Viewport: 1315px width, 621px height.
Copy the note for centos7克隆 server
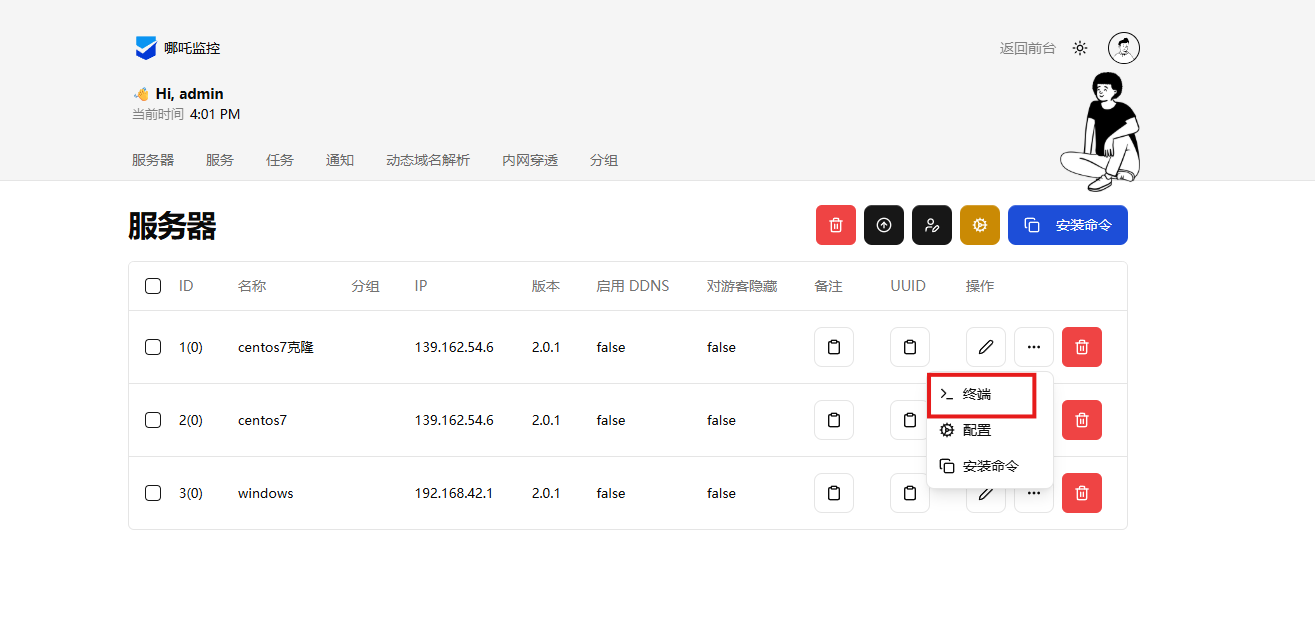834,347
